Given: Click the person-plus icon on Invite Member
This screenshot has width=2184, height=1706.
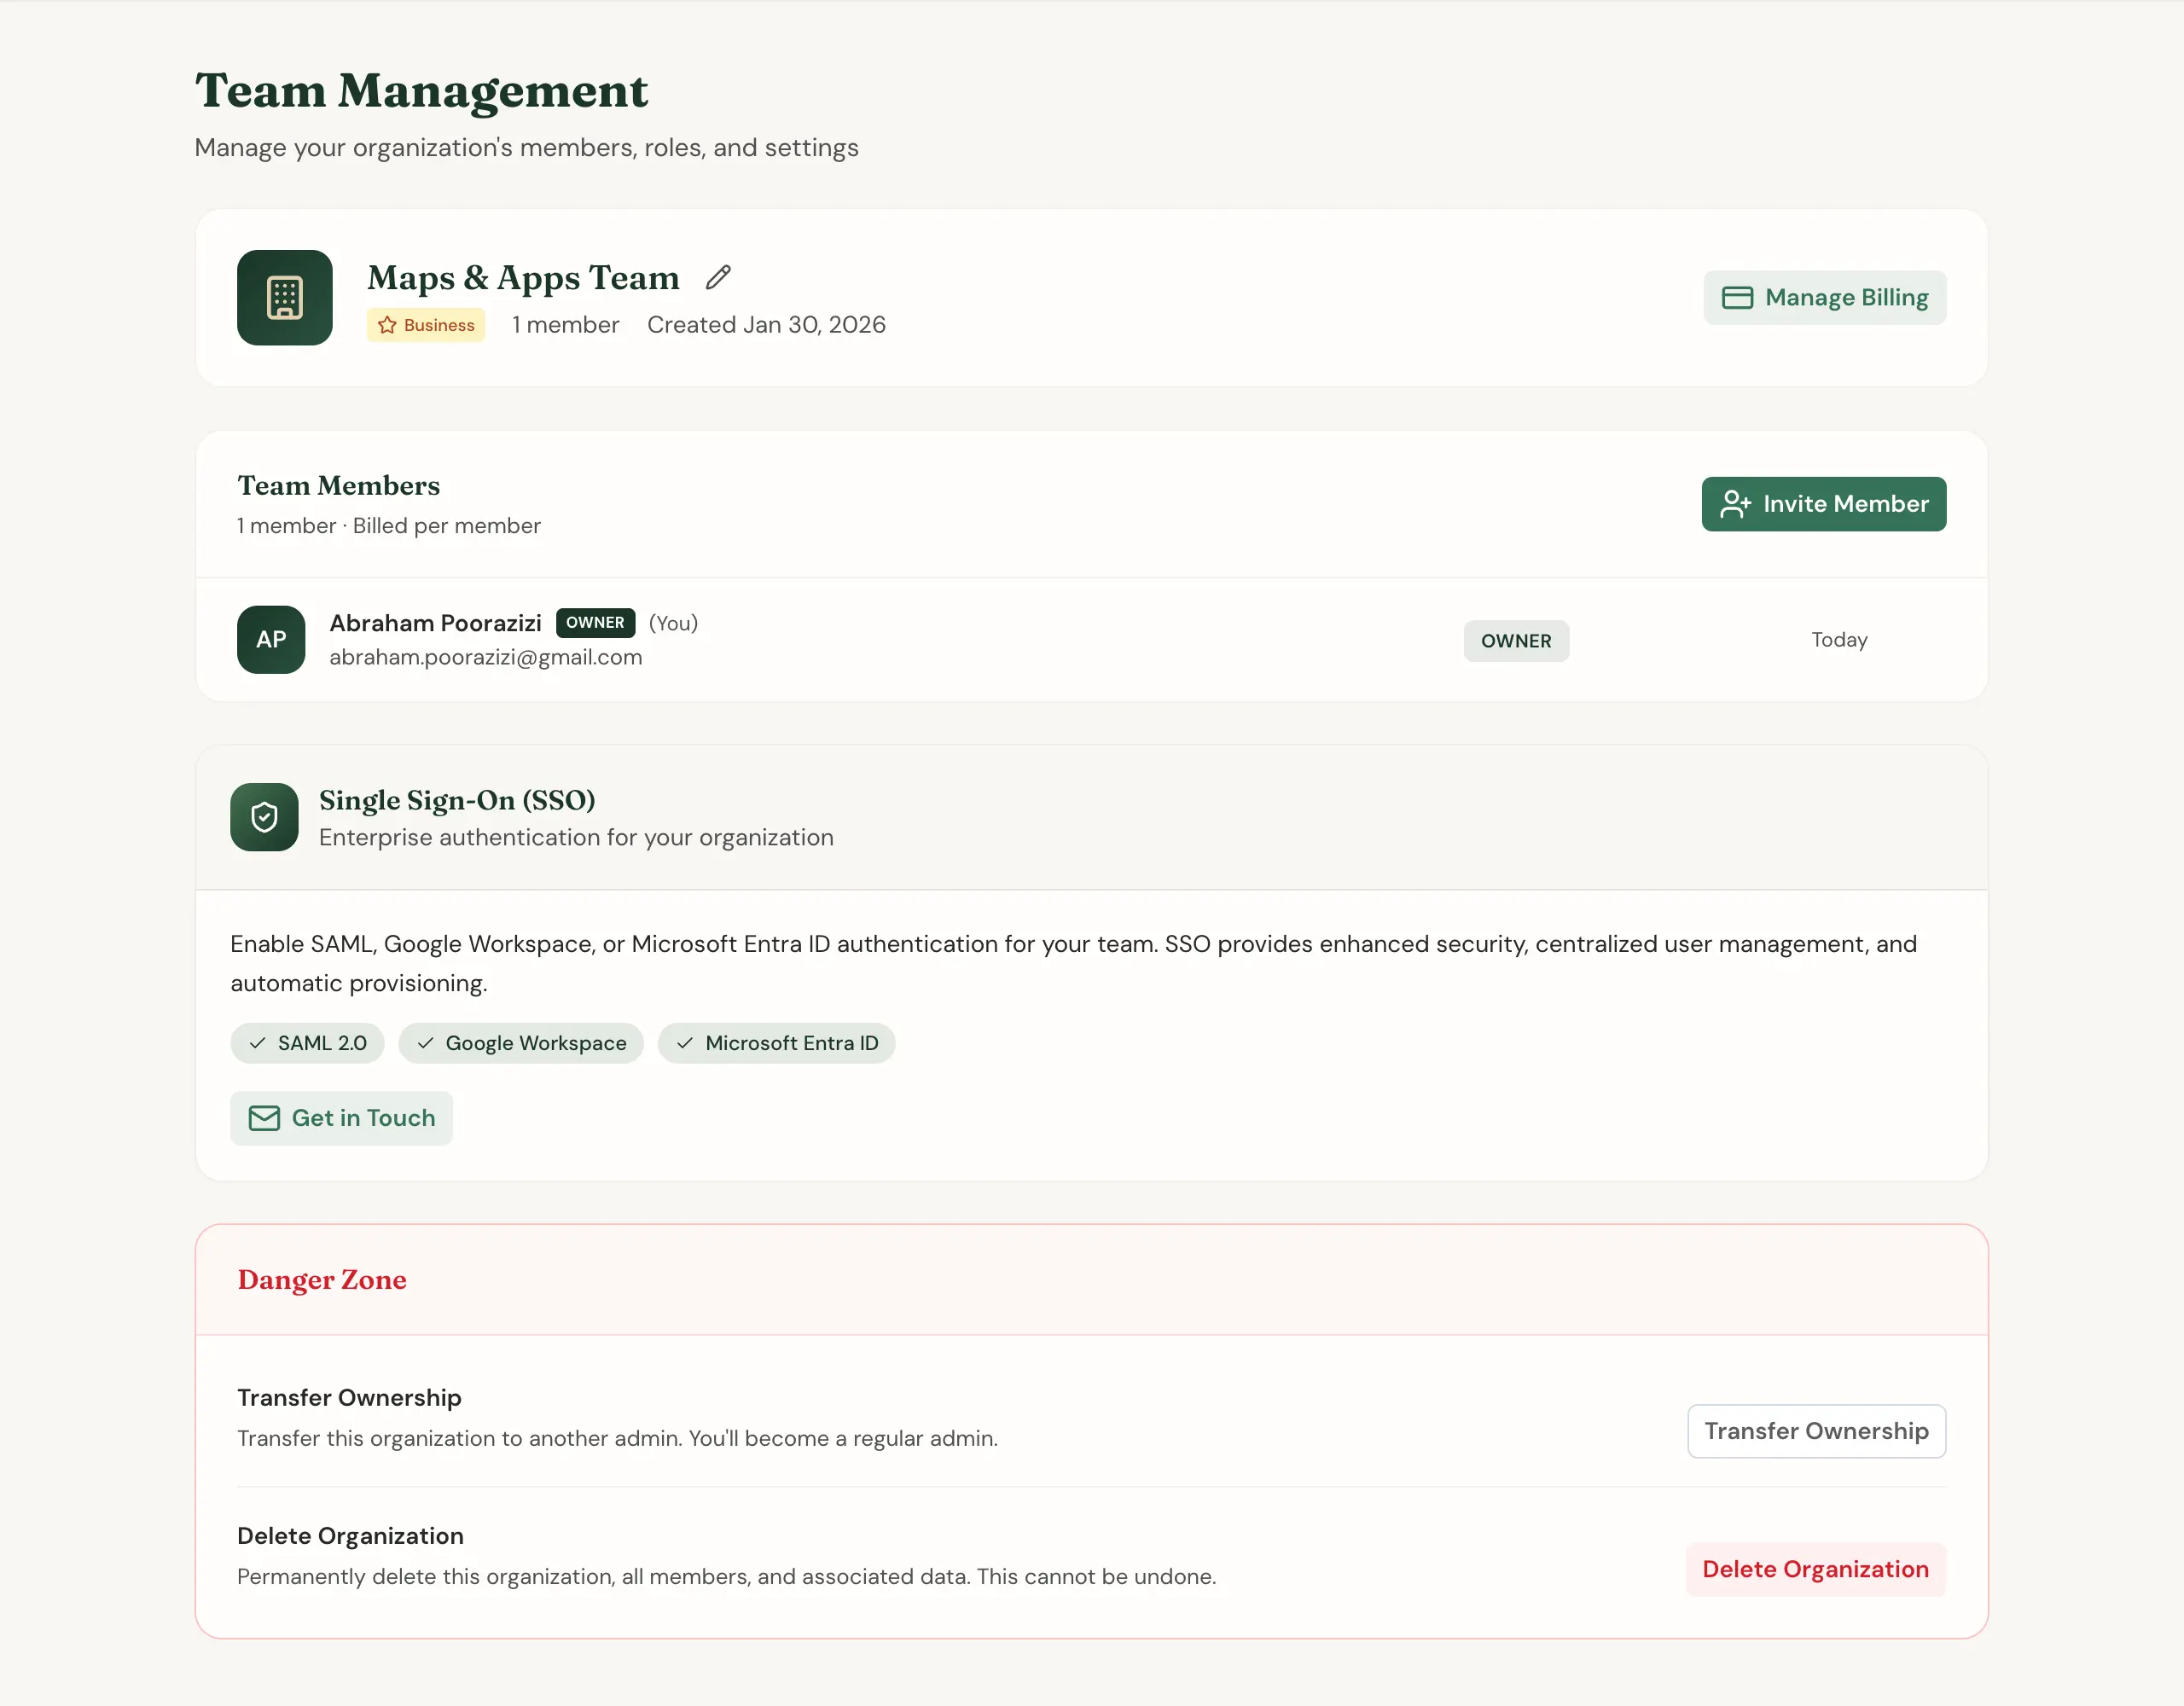Looking at the screenshot, I should [1736, 504].
